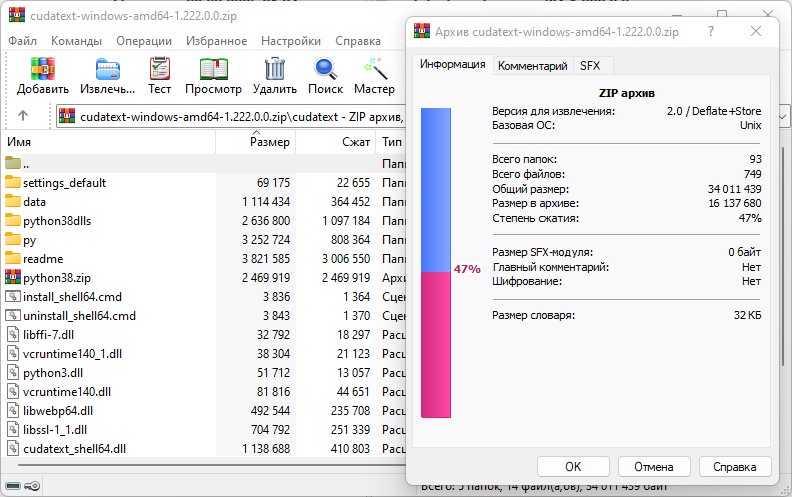Click the help '?' button in dialog title bar
The height and width of the screenshot is (497, 792).
click(x=711, y=31)
